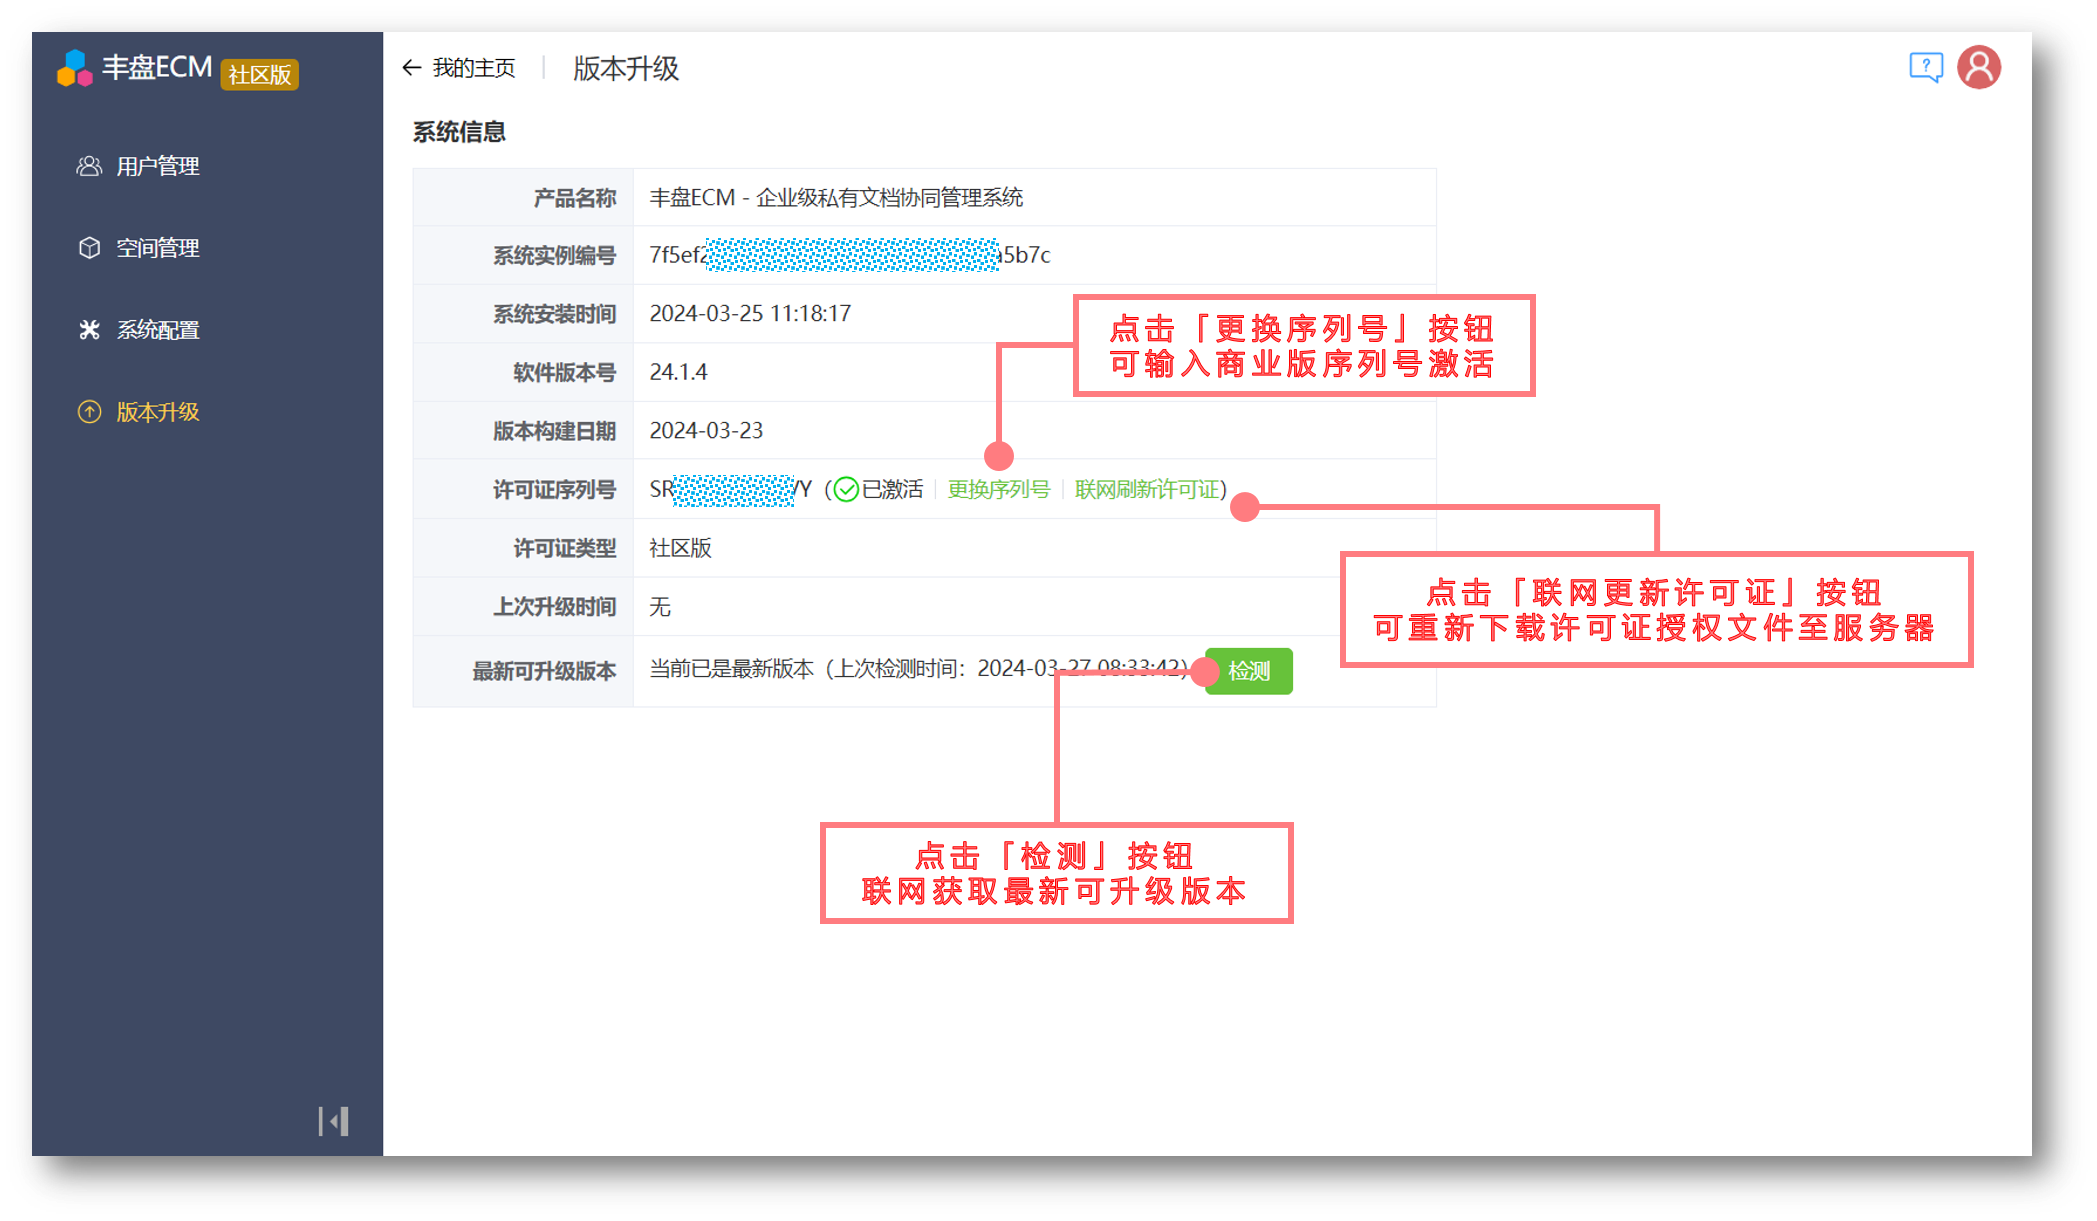Click the 许可证类型 label
This screenshot has width=2097, height=1221.
point(565,548)
